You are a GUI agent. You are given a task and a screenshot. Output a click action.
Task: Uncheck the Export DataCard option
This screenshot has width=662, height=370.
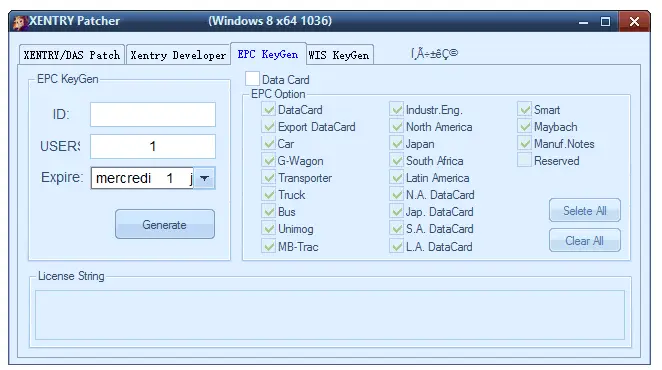[269, 127]
